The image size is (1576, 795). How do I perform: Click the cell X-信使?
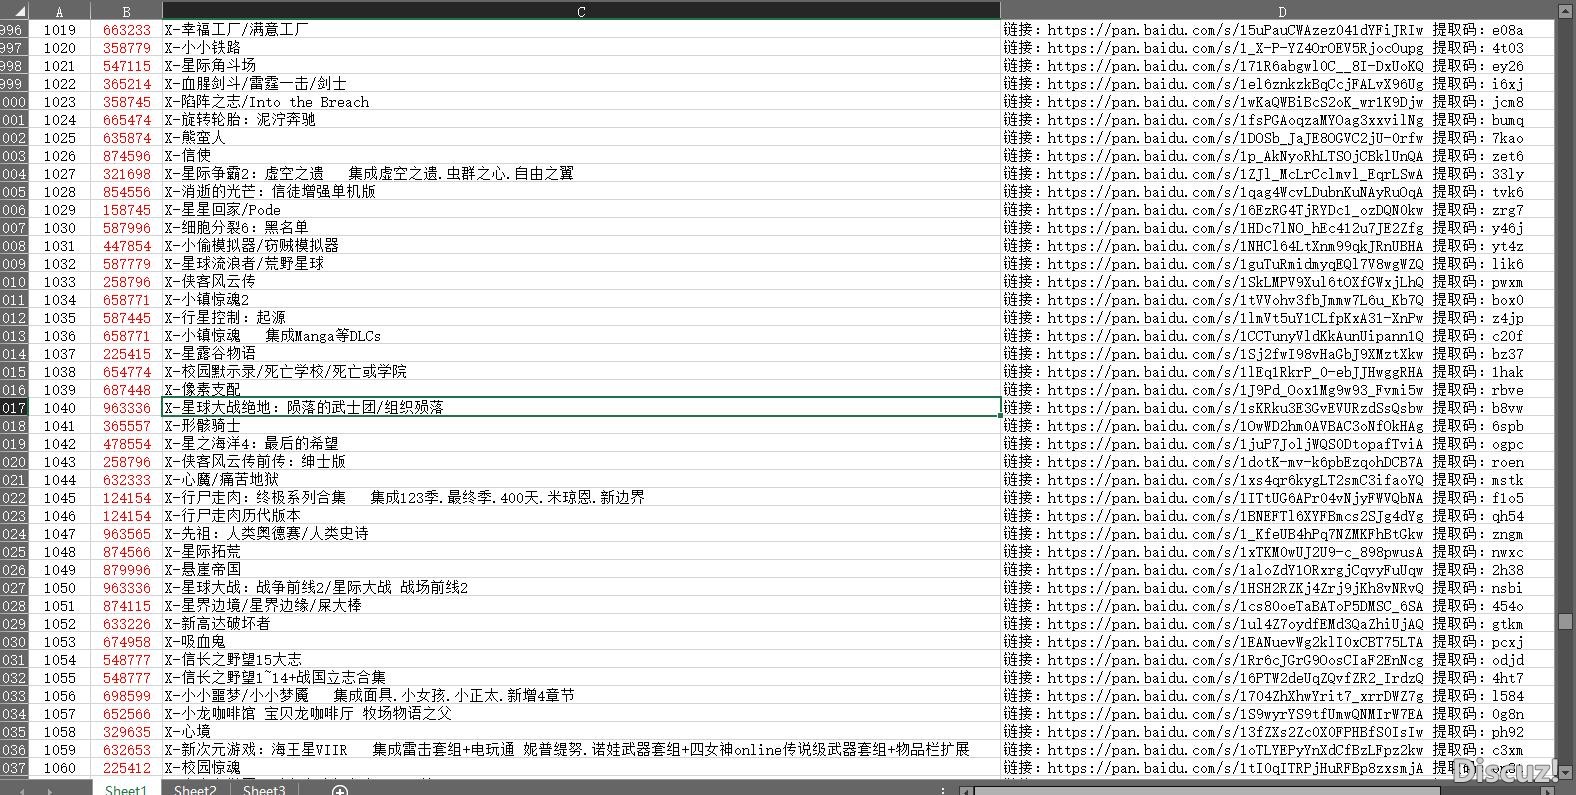point(581,156)
